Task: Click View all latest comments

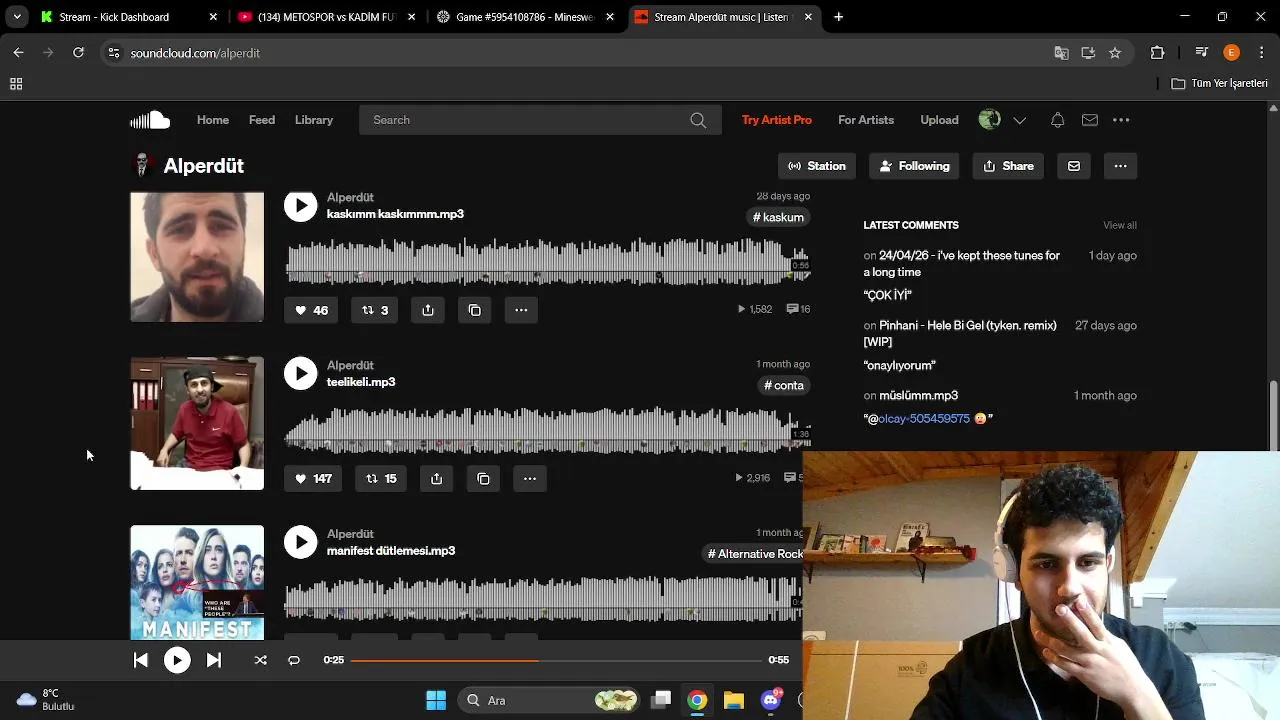Action: (1120, 225)
